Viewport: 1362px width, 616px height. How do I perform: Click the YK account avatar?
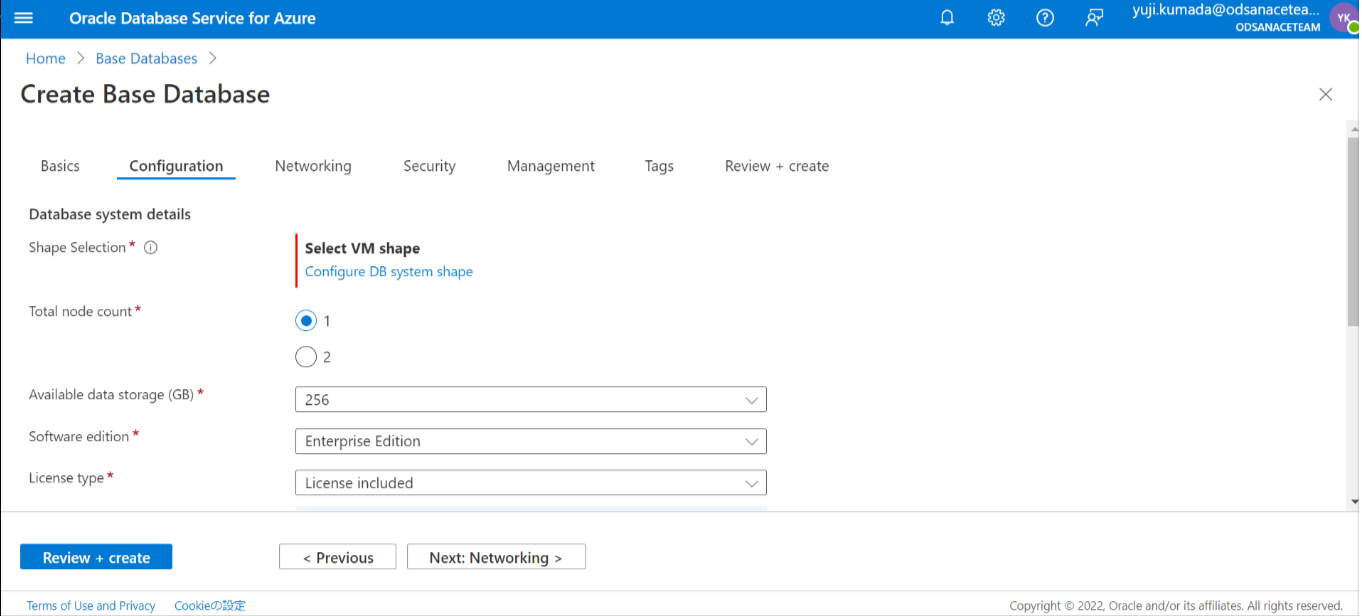coord(1343,17)
